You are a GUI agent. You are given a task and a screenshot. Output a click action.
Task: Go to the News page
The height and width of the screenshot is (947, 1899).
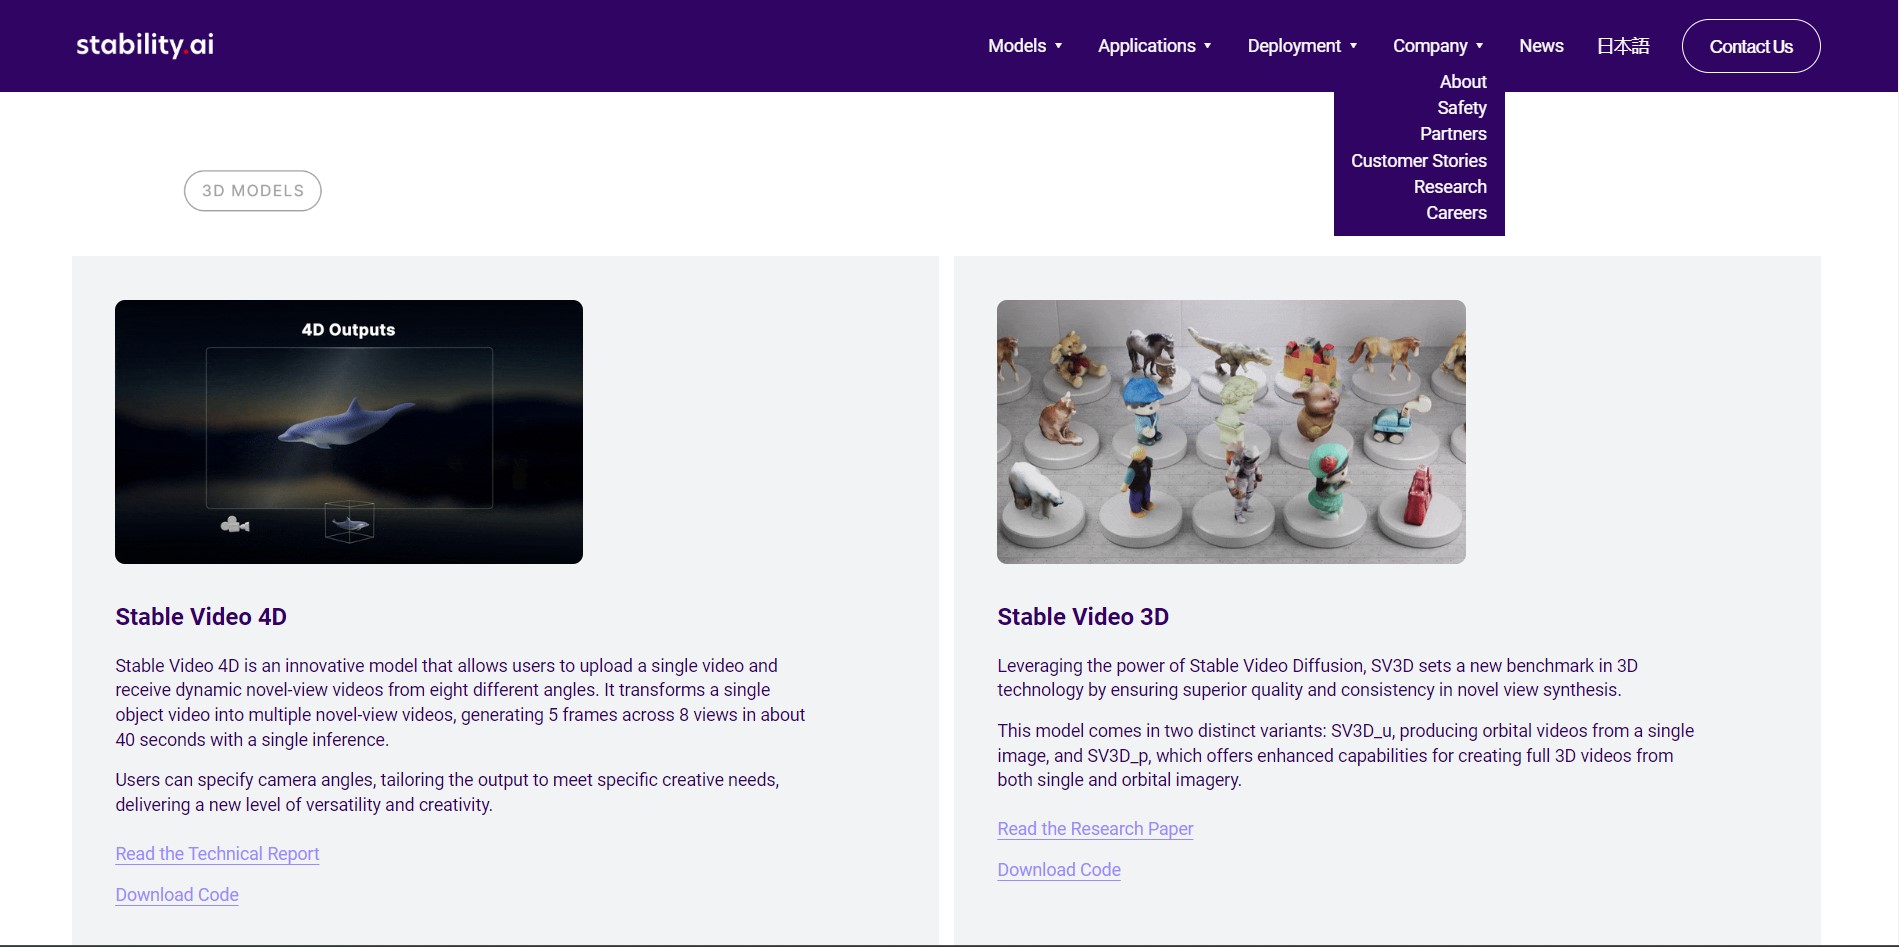coord(1541,46)
